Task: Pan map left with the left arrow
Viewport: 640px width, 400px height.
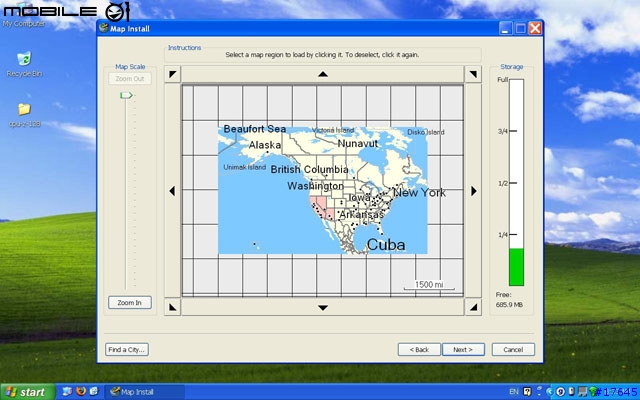Action: (172, 191)
